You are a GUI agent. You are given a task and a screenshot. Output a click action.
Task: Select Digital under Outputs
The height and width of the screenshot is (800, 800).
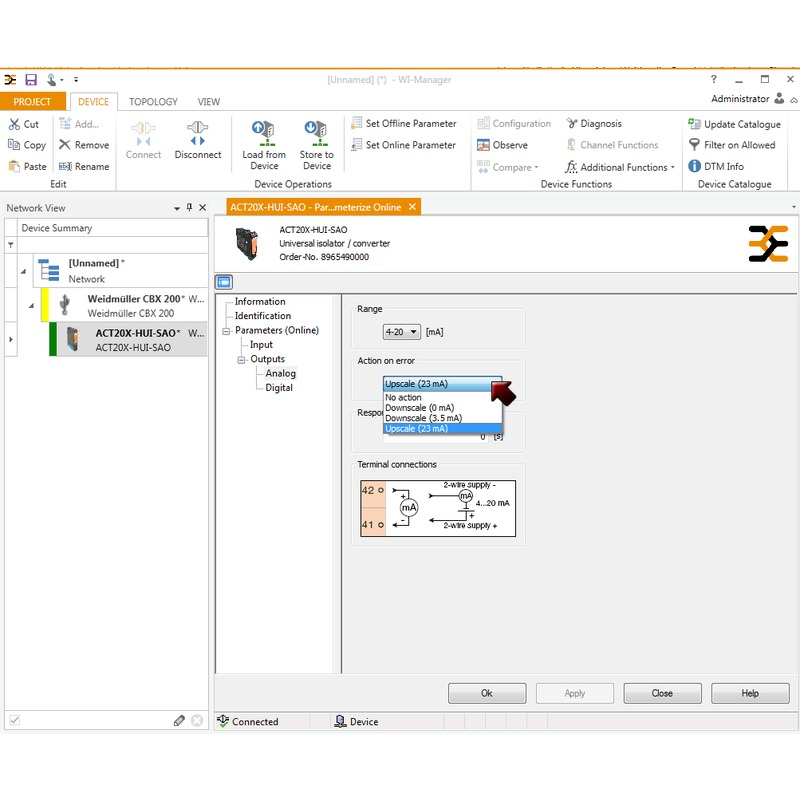(x=279, y=388)
